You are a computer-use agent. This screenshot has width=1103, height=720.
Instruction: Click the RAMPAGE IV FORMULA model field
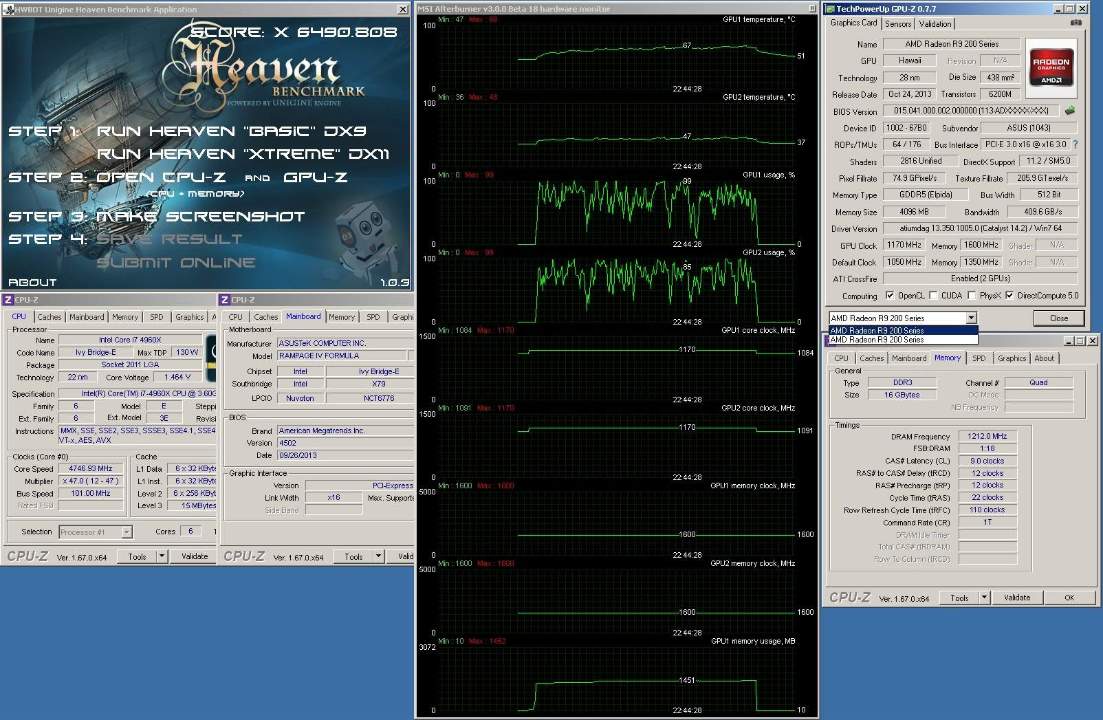point(341,356)
